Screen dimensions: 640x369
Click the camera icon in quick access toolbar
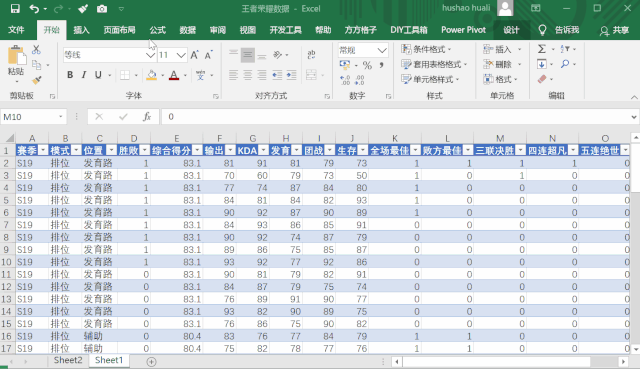tap(102, 9)
